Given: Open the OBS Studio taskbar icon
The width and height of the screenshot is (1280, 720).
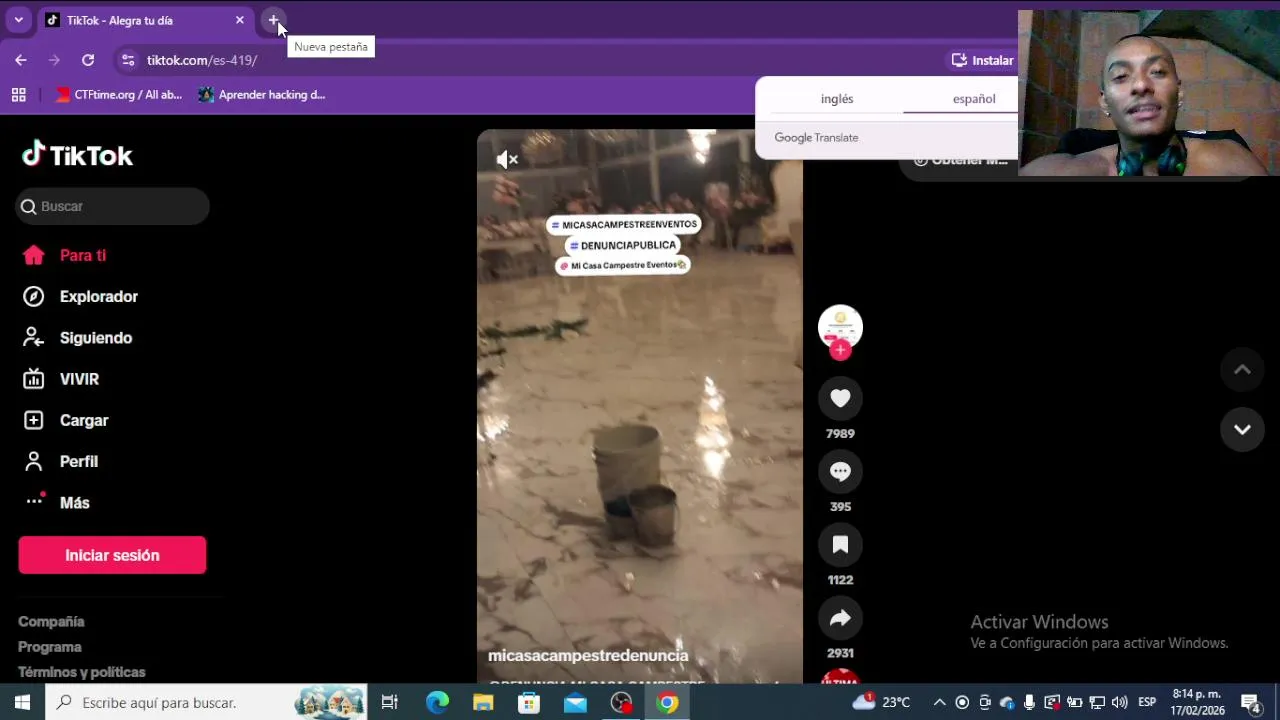Looking at the screenshot, I should tap(621, 702).
